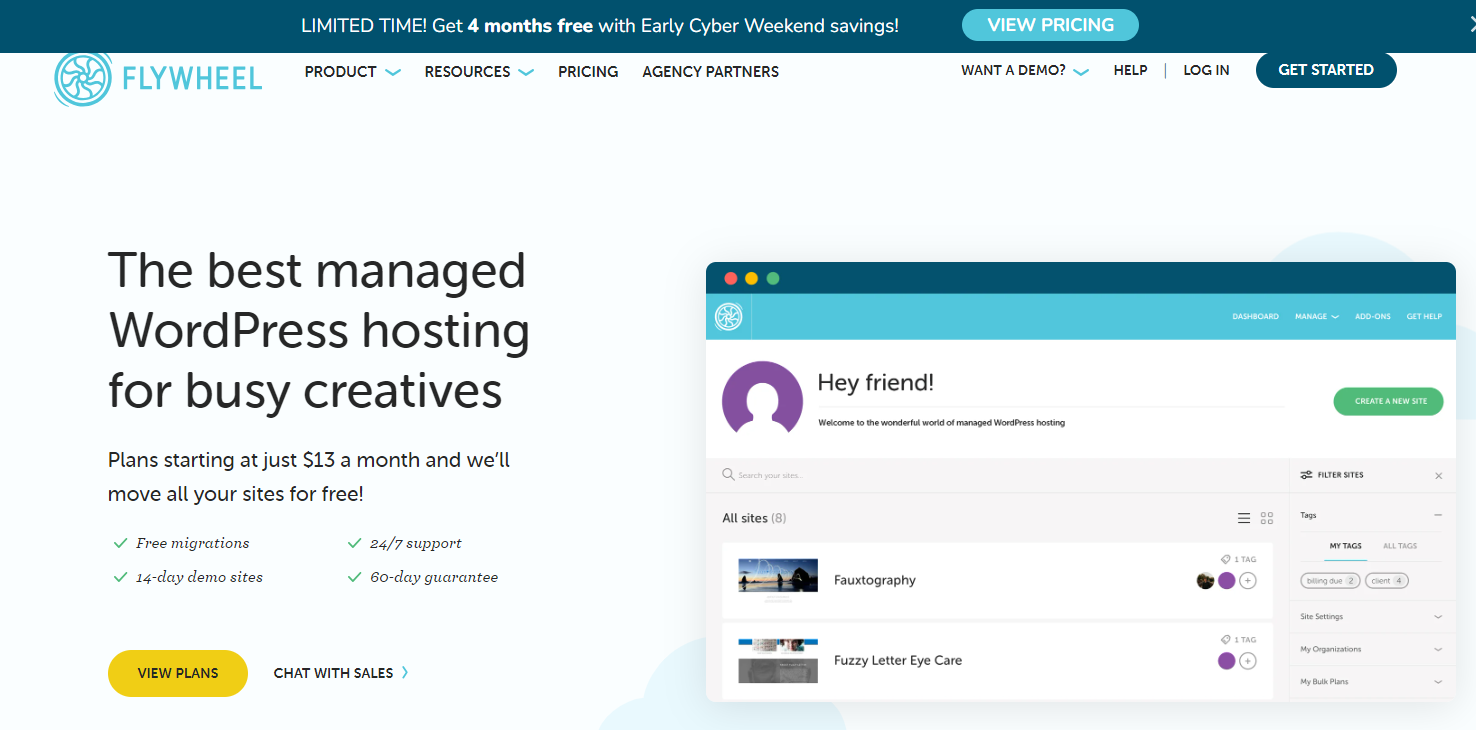
Task: Switch to the ALL TAGS tab
Action: click(1401, 546)
